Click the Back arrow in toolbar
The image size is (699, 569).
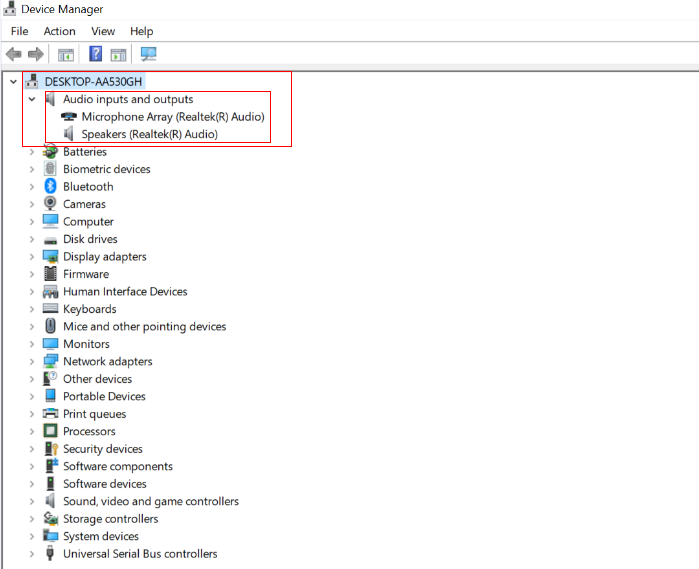[14, 54]
